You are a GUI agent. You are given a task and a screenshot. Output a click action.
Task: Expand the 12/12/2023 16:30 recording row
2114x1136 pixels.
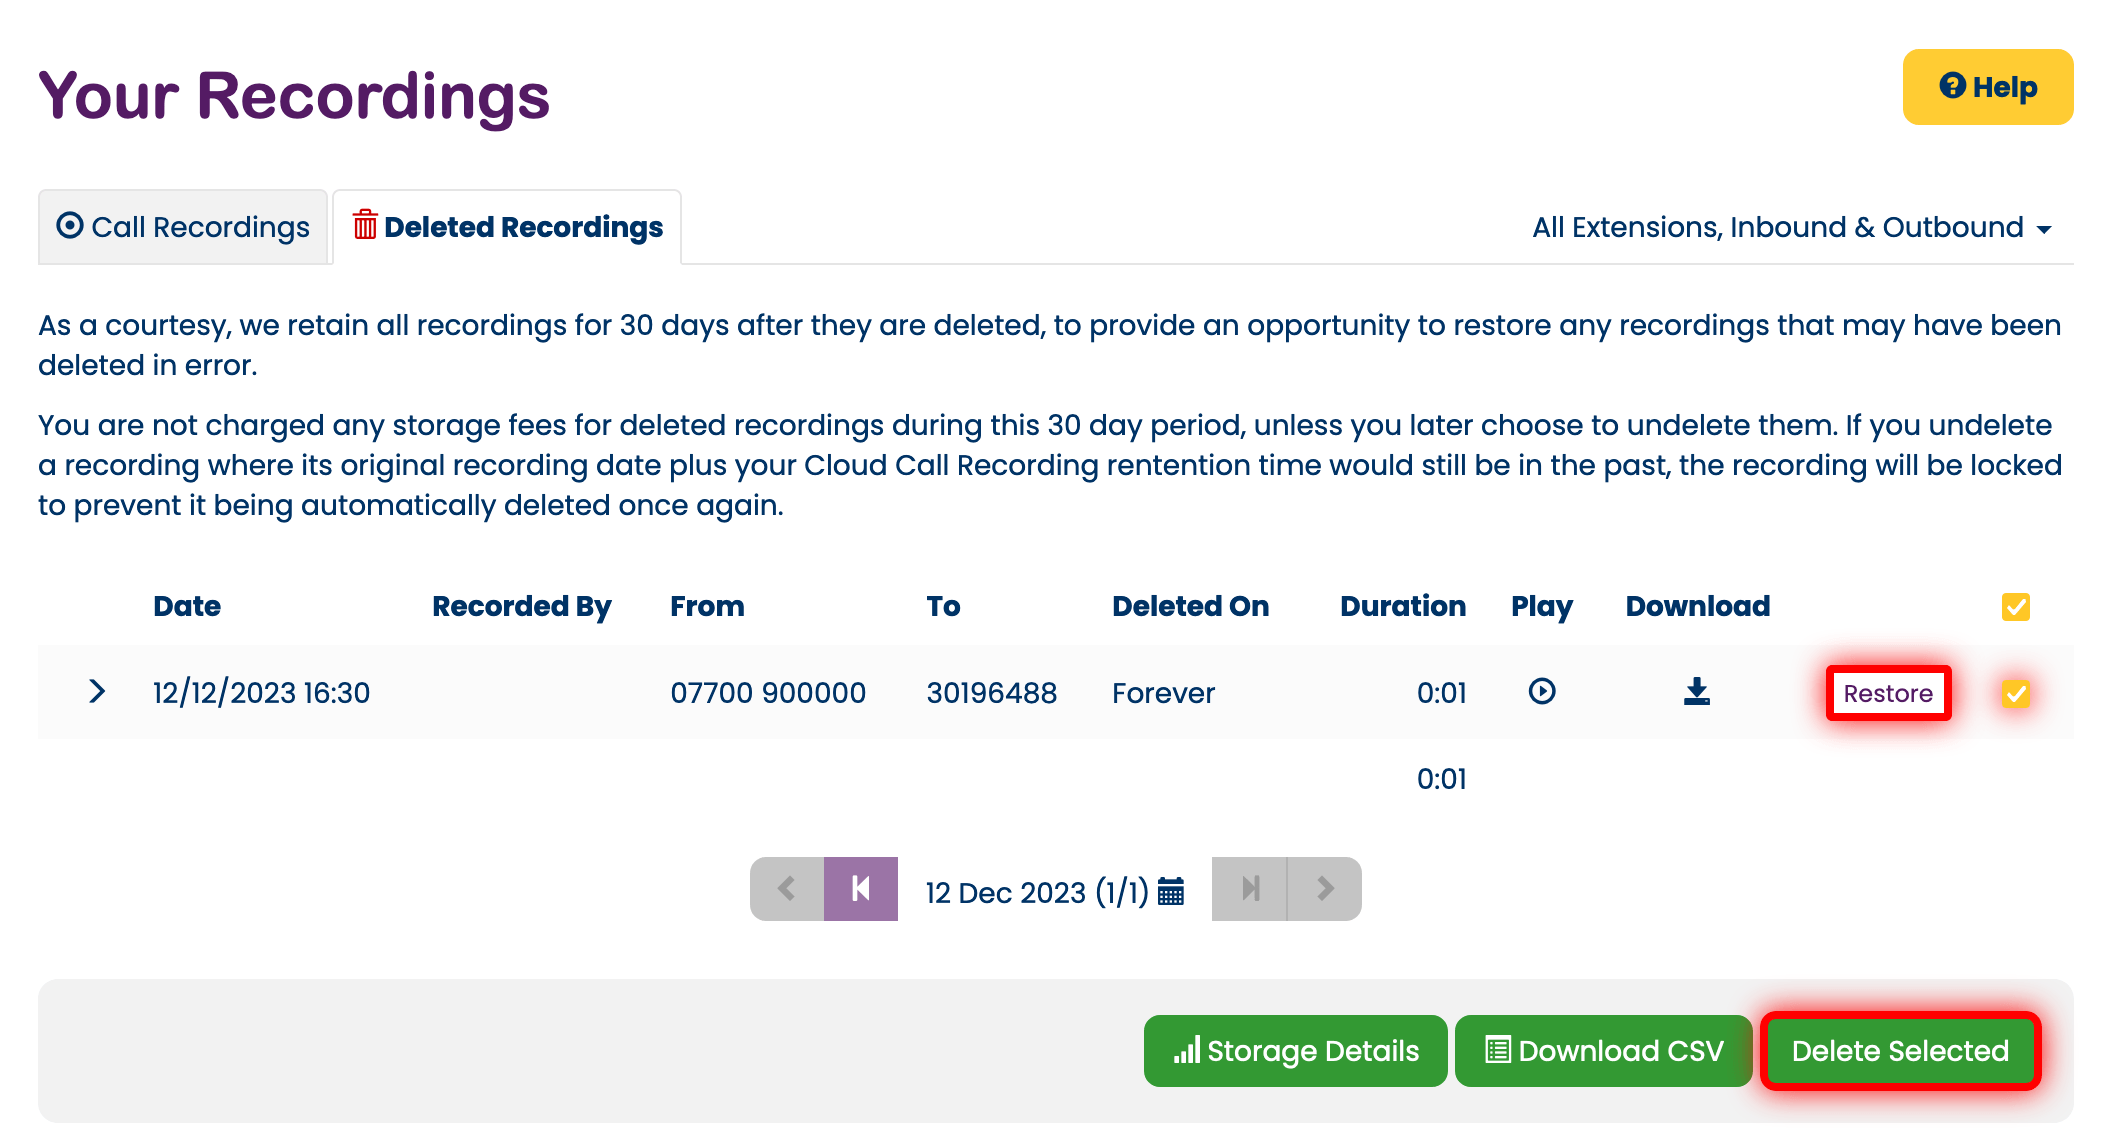coord(97,691)
